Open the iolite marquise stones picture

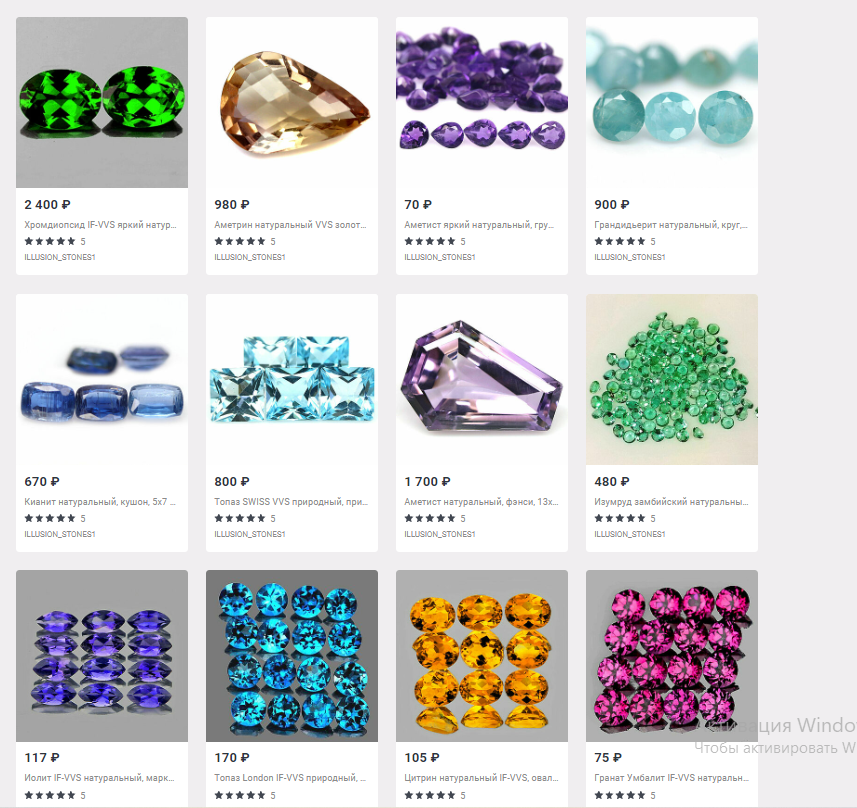pyautogui.click(x=102, y=656)
